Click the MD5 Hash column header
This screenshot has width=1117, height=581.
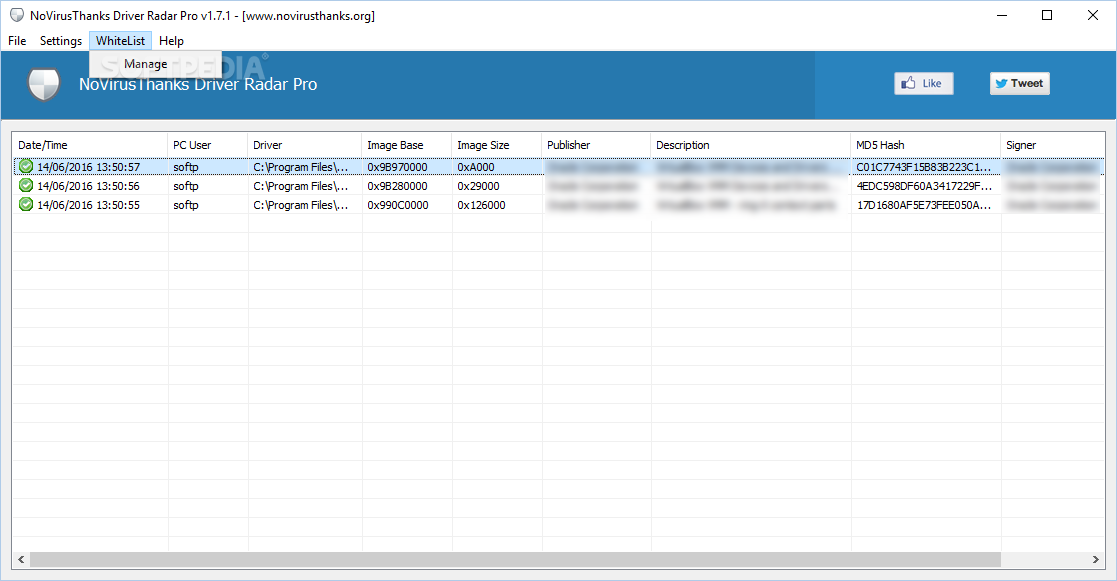coord(925,145)
